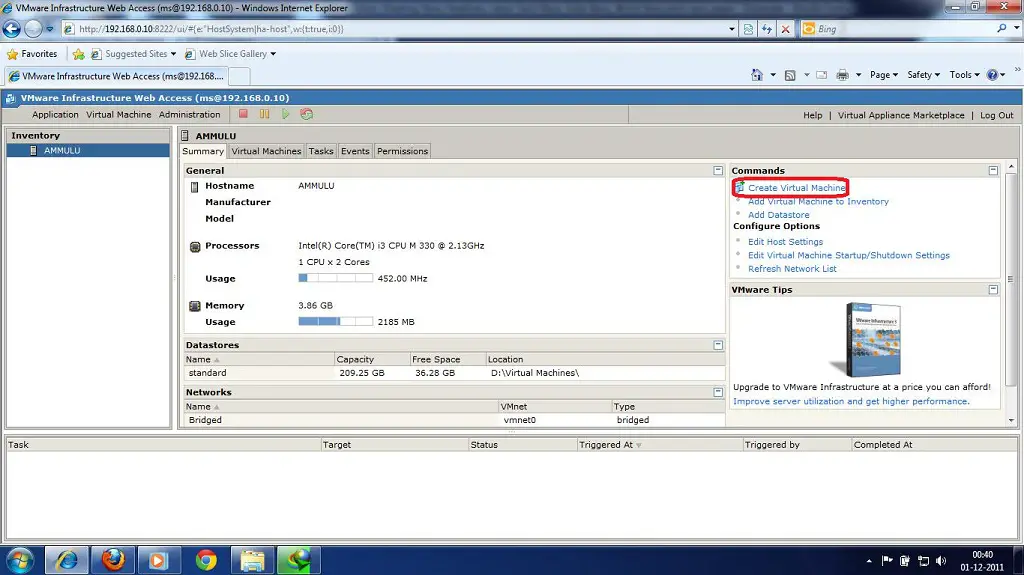Image resolution: width=1024 pixels, height=575 pixels.
Task: Switch to the Events tab
Action: point(355,151)
